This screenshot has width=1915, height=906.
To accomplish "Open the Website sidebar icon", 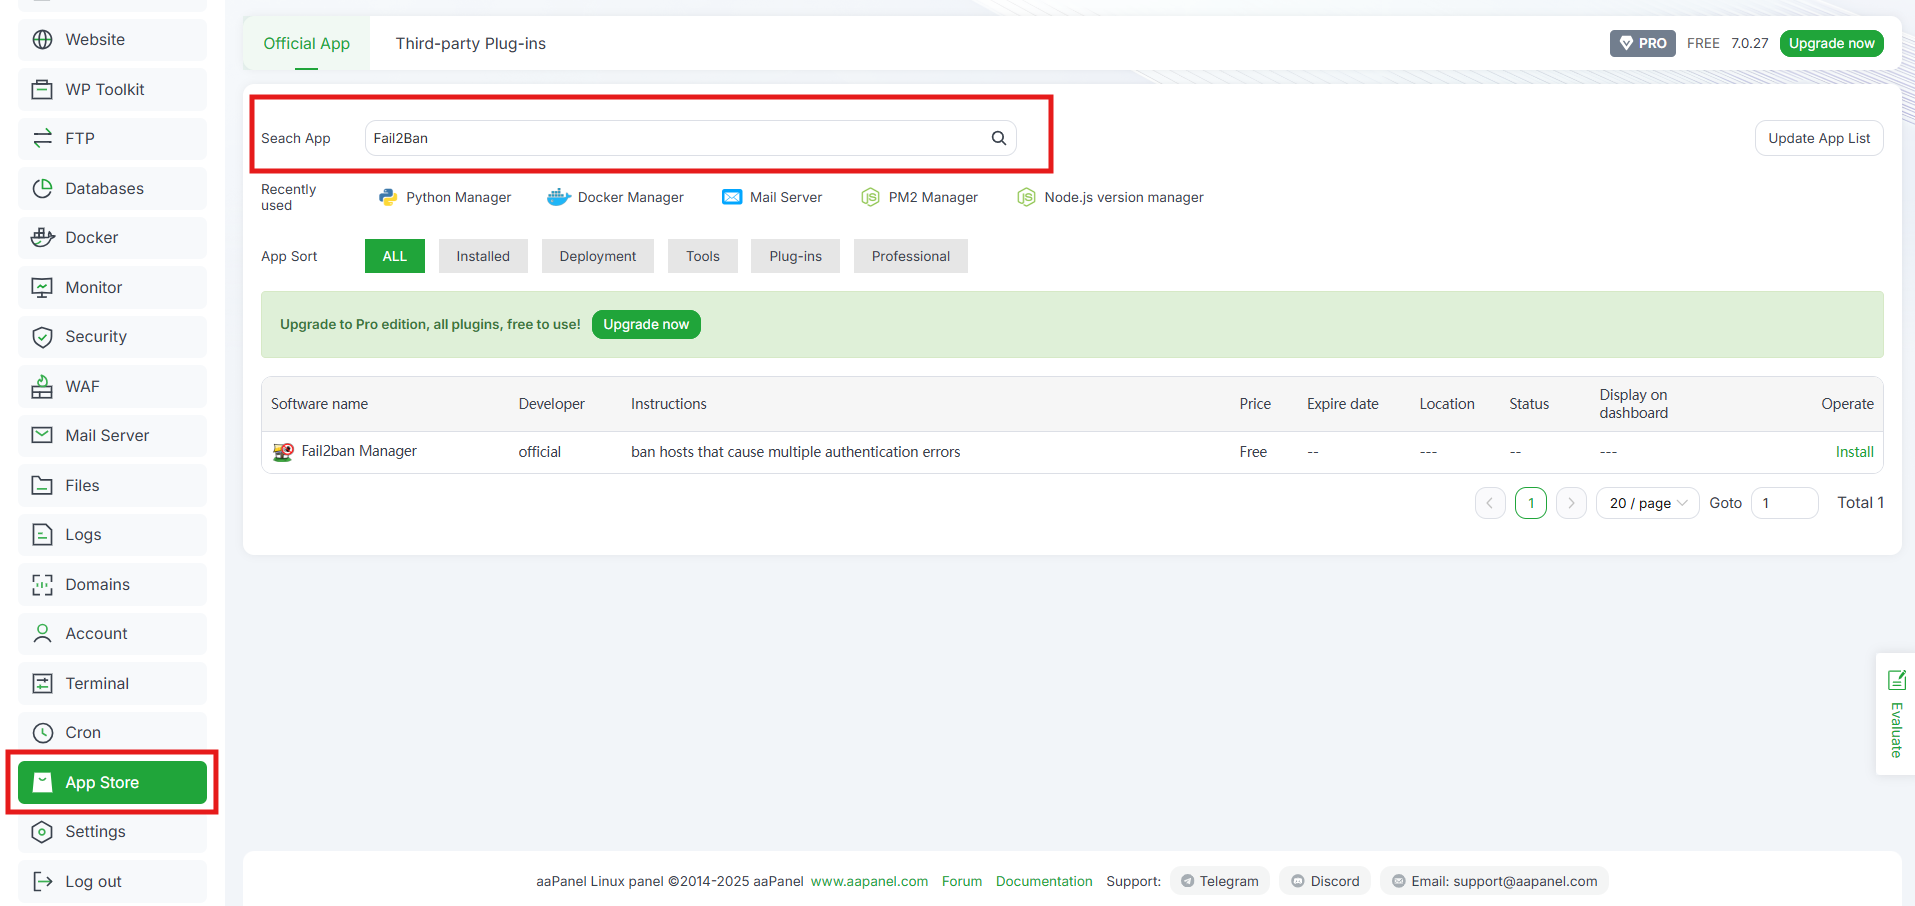I will click(x=42, y=40).
